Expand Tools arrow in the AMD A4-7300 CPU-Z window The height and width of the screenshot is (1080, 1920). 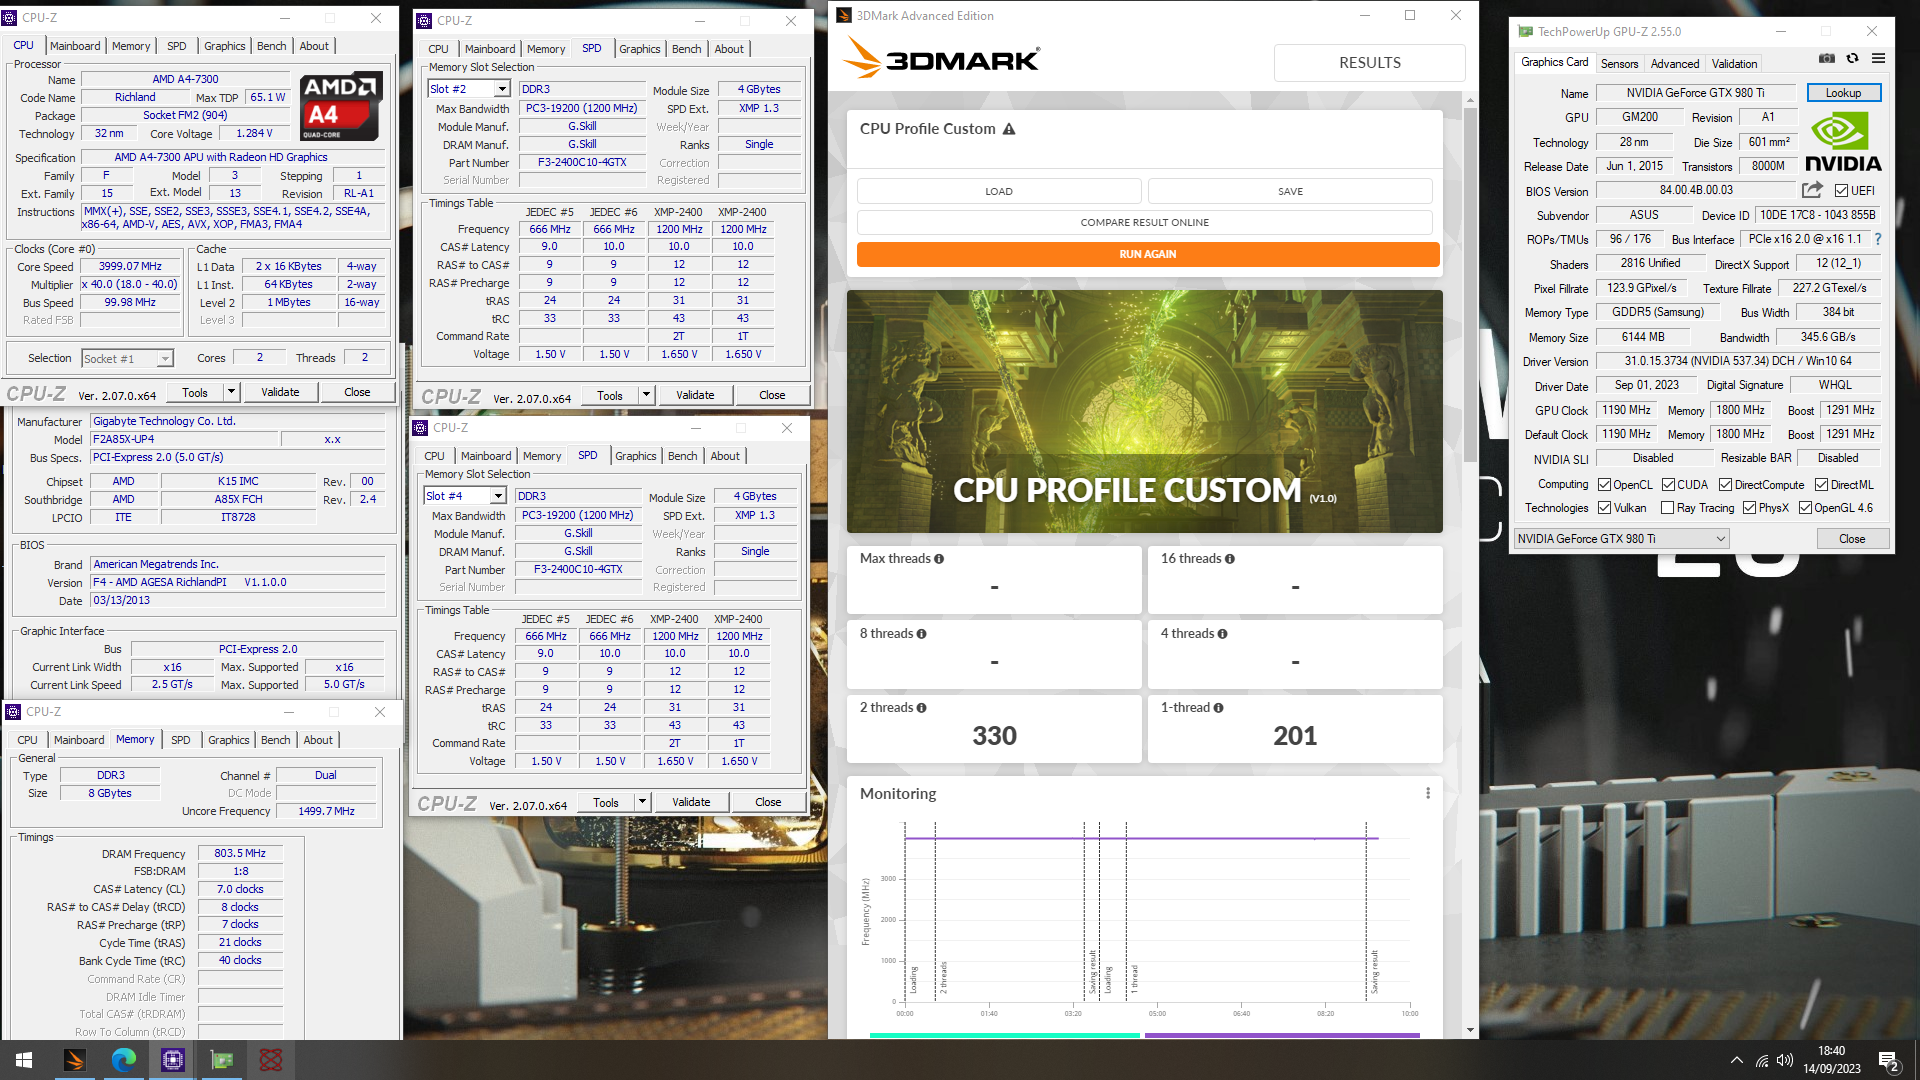231,392
